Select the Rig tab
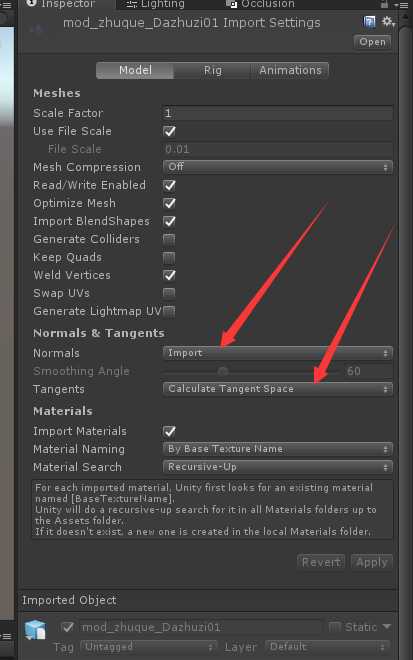 tap(213, 70)
